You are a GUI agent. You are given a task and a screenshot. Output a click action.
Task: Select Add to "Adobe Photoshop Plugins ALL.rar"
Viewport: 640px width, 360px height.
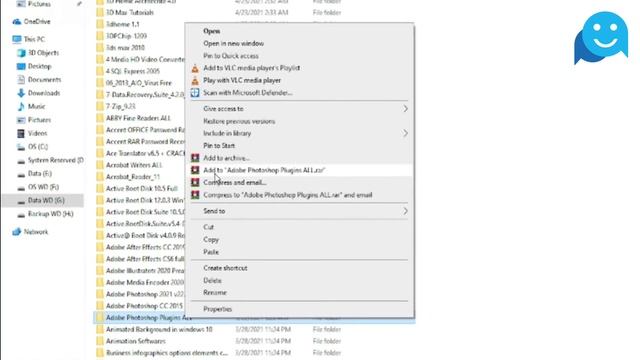264,170
